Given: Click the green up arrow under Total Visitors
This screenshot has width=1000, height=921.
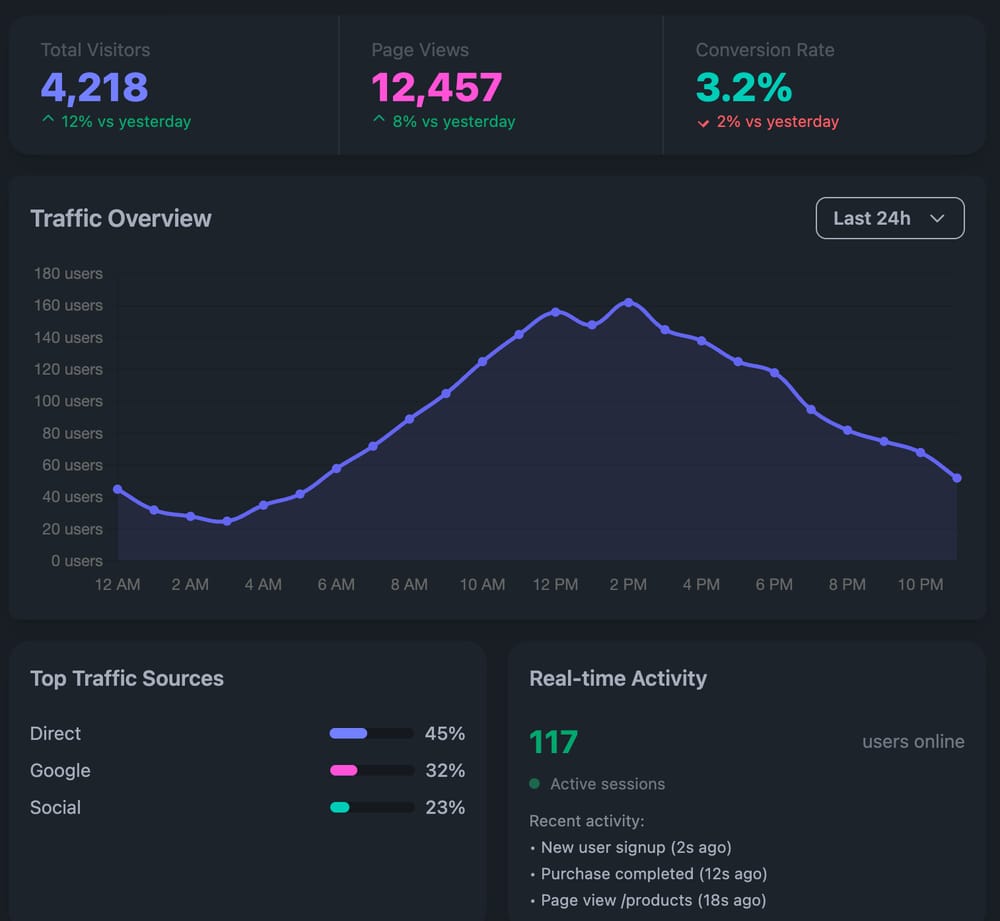Looking at the screenshot, I should [47, 121].
